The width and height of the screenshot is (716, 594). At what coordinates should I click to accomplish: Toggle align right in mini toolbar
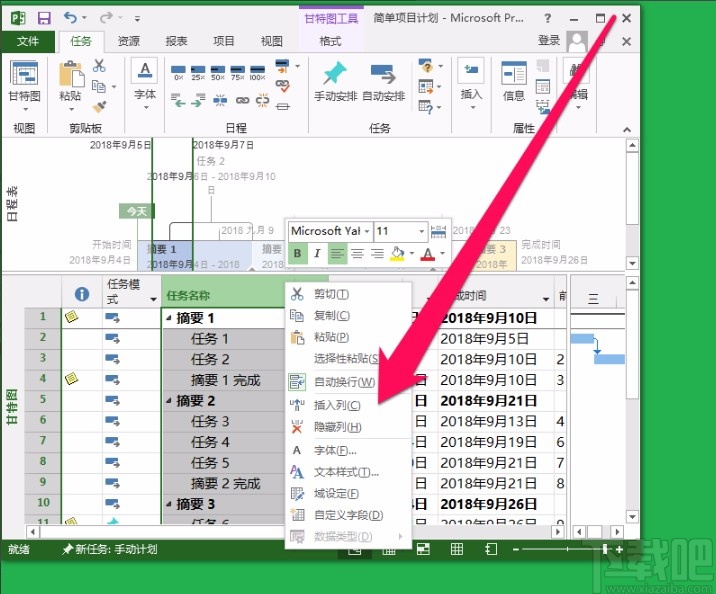(377, 253)
